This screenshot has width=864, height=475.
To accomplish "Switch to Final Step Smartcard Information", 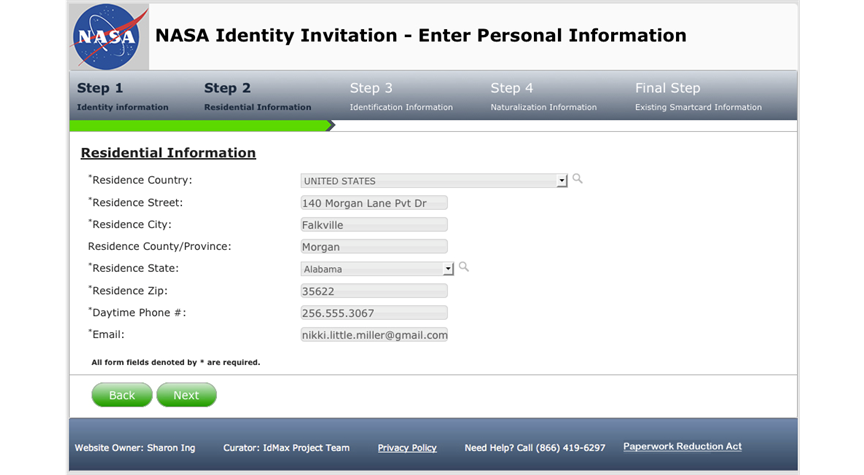I will [x=698, y=96].
